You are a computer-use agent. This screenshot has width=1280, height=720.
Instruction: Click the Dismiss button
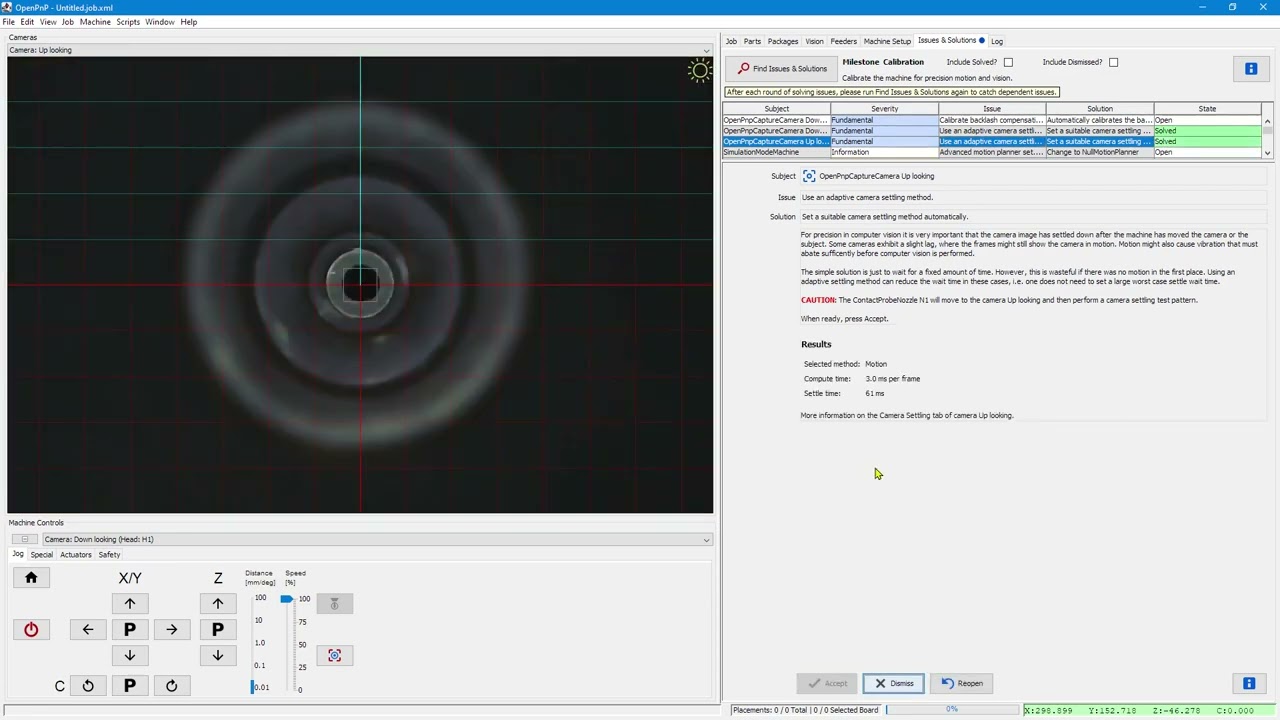894,684
